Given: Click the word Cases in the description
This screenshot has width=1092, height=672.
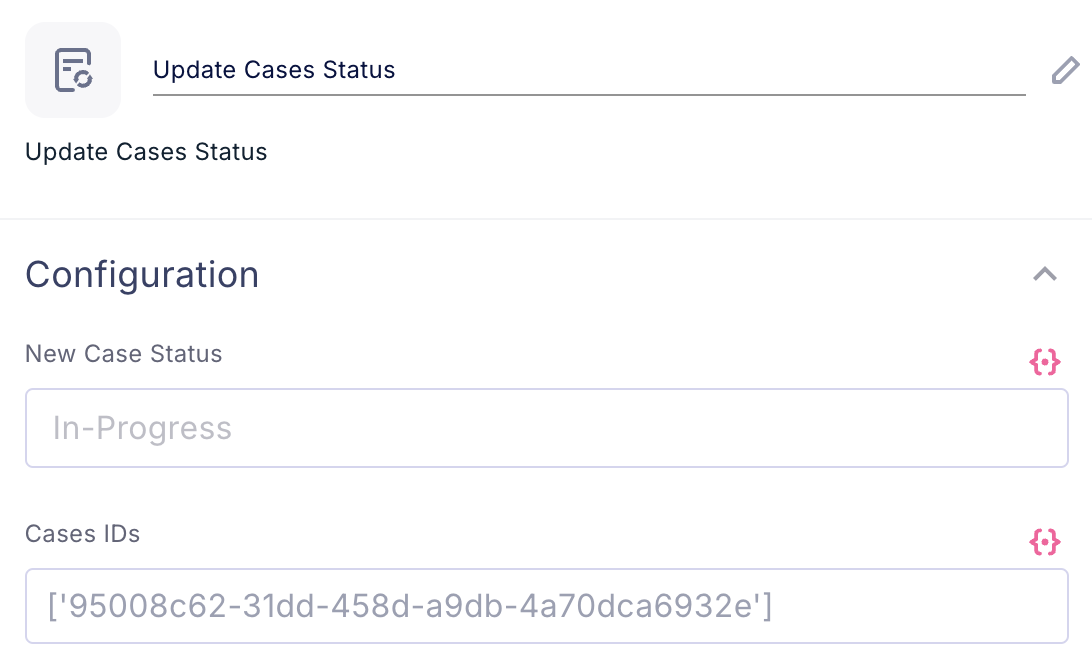Looking at the screenshot, I should [154, 152].
